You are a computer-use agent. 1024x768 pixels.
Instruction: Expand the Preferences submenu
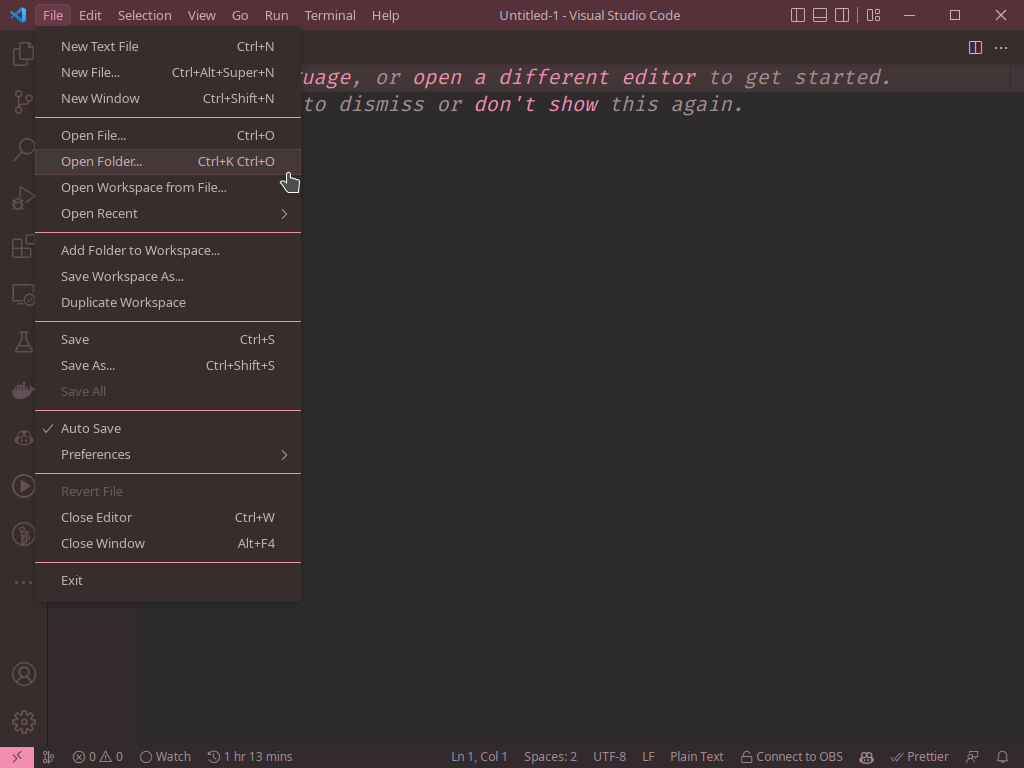click(95, 454)
